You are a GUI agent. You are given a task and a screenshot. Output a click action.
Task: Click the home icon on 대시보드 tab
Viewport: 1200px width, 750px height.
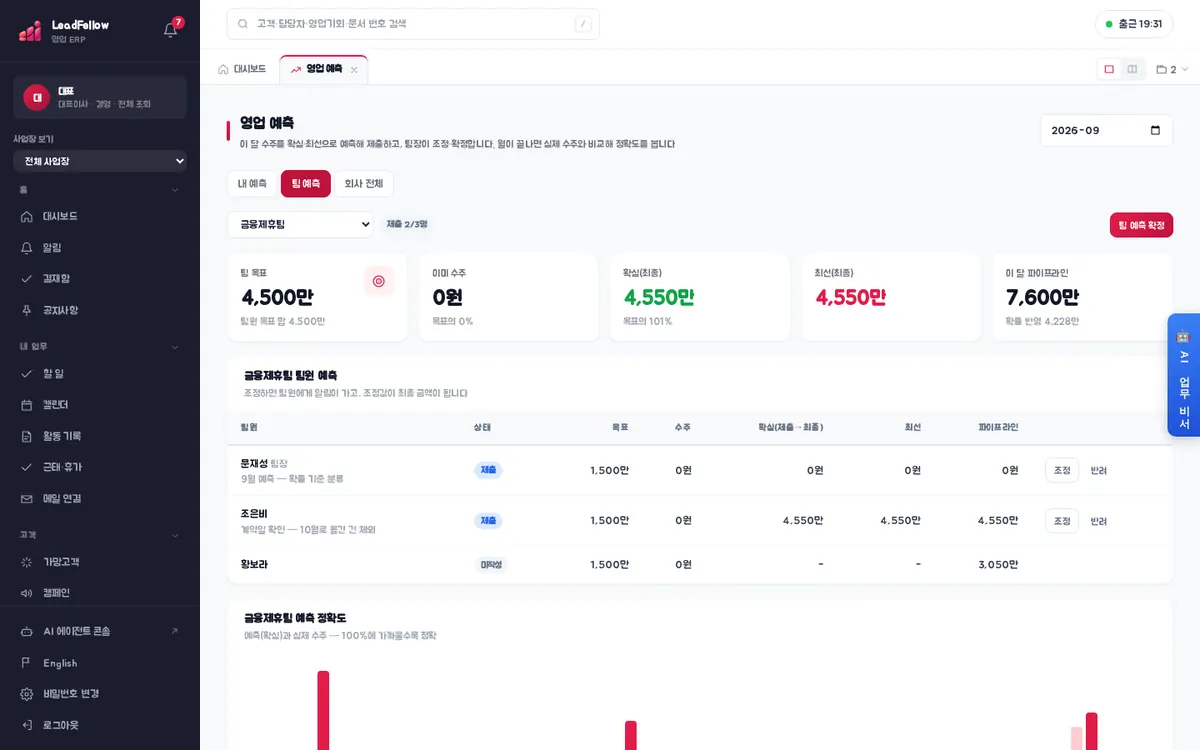pyautogui.click(x=223, y=69)
